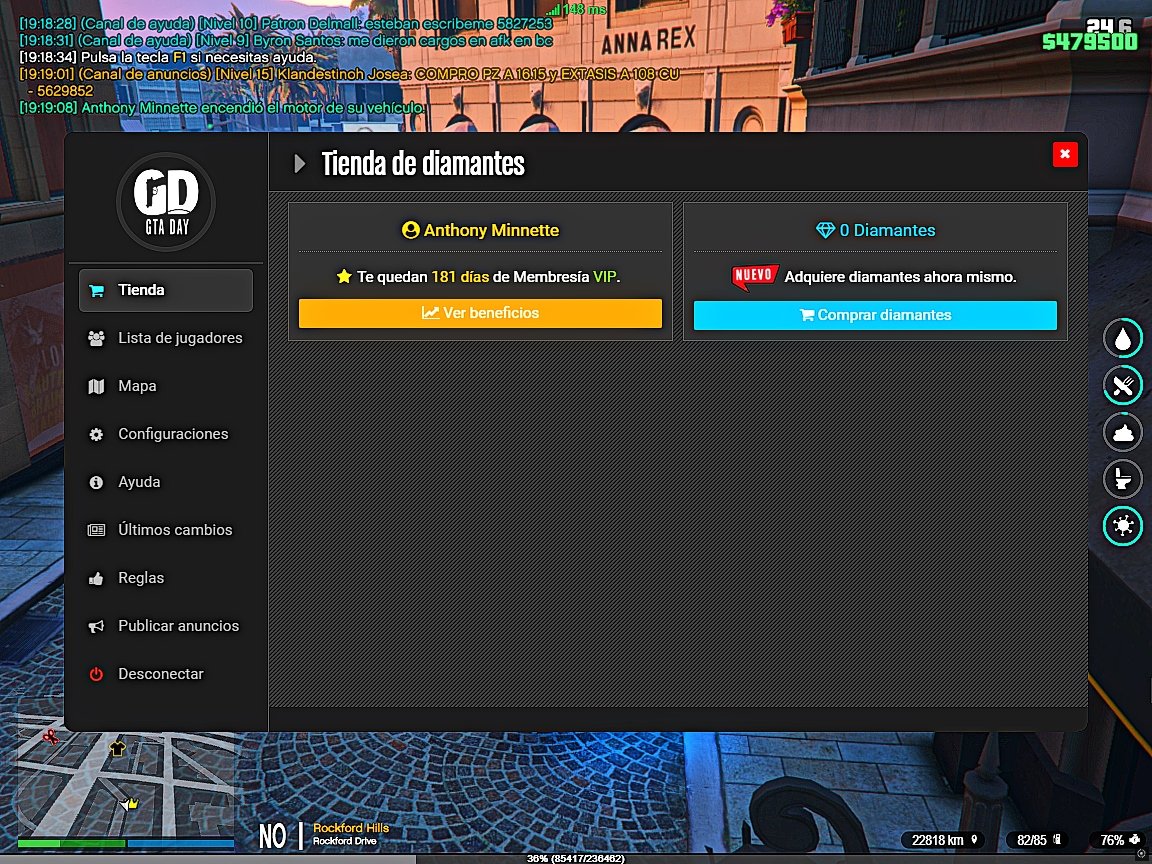Click the virus health status icon
This screenshot has height=864, width=1152.
coord(1123,526)
